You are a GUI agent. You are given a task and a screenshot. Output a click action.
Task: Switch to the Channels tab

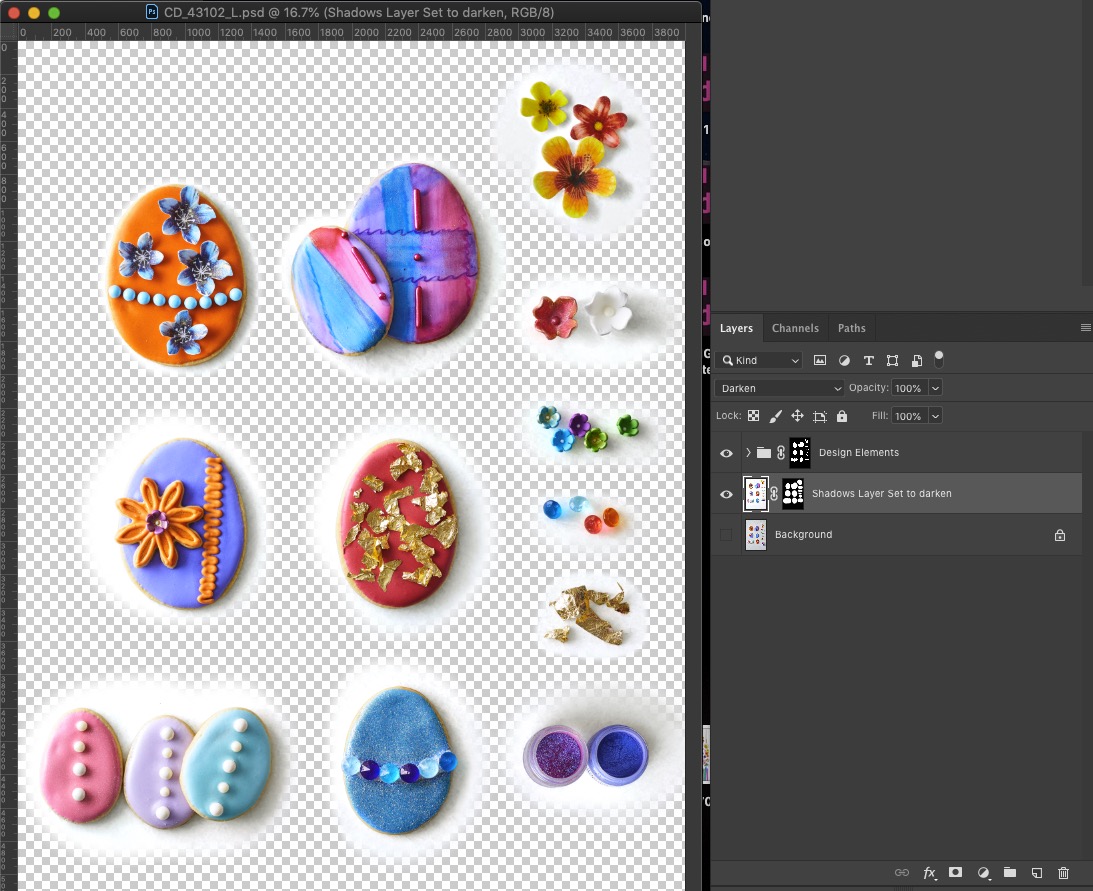pyautogui.click(x=795, y=328)
